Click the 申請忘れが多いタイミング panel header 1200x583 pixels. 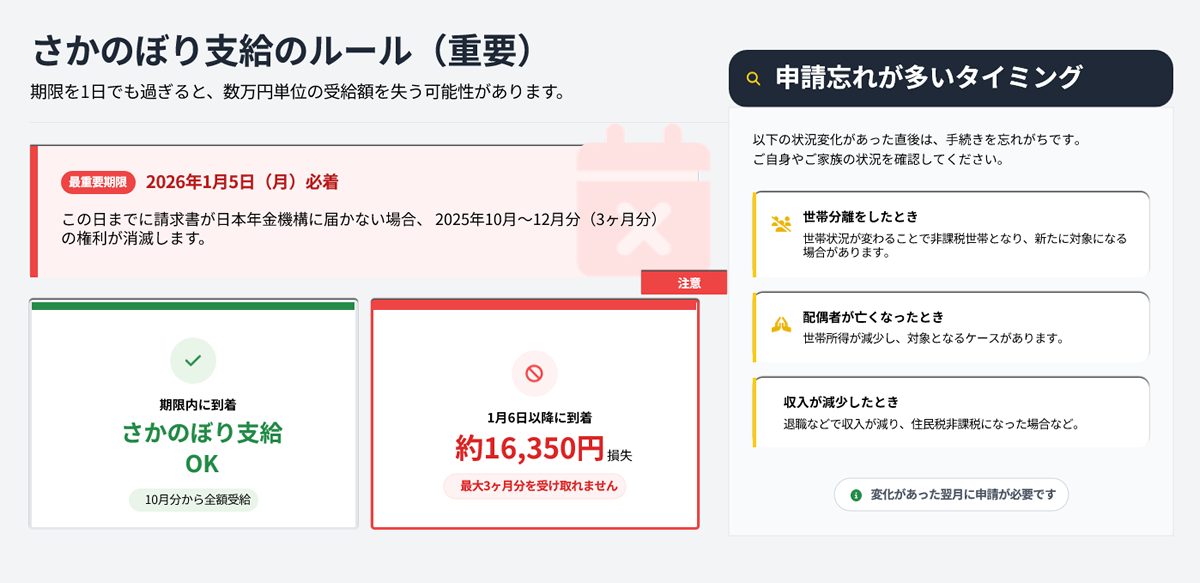coord(950,78)
